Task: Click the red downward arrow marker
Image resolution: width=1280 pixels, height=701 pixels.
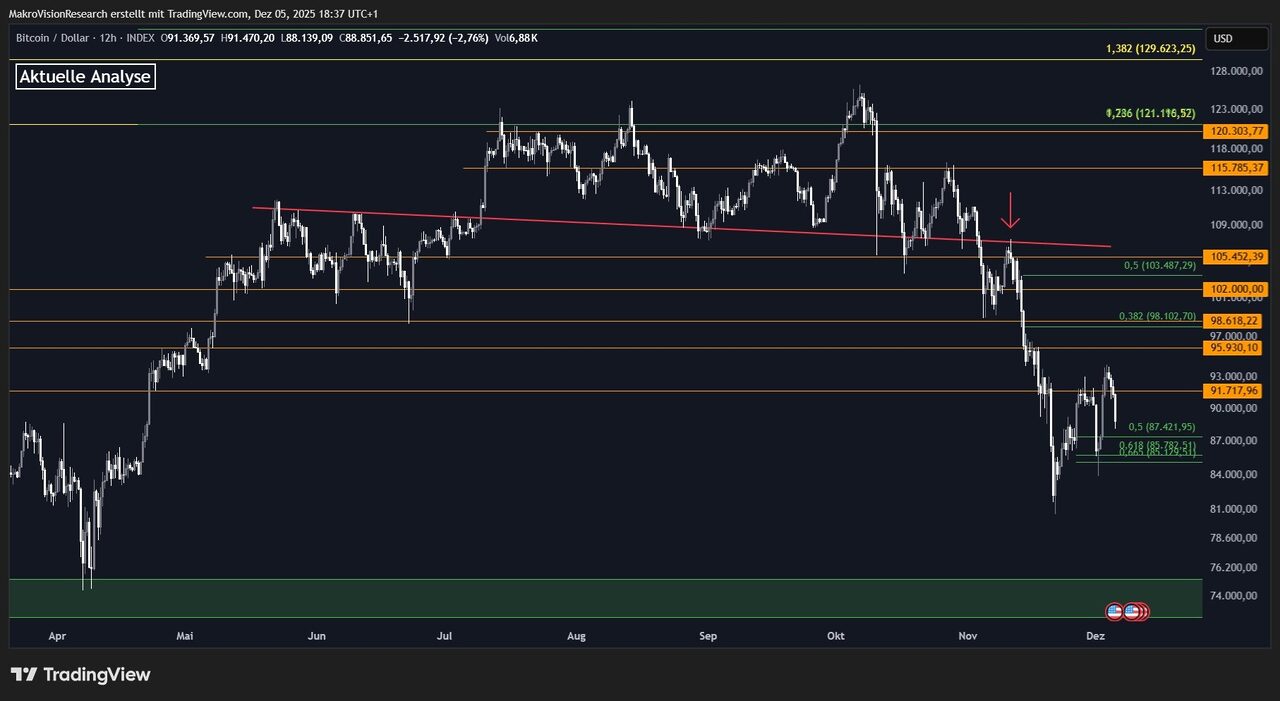Action: click(x=1011, y=211)
